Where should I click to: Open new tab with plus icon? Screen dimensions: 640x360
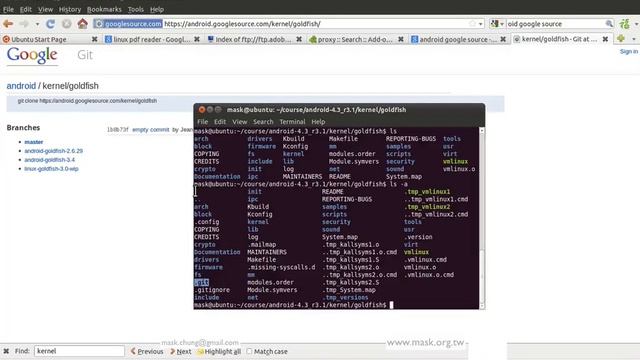coord(621,39)
